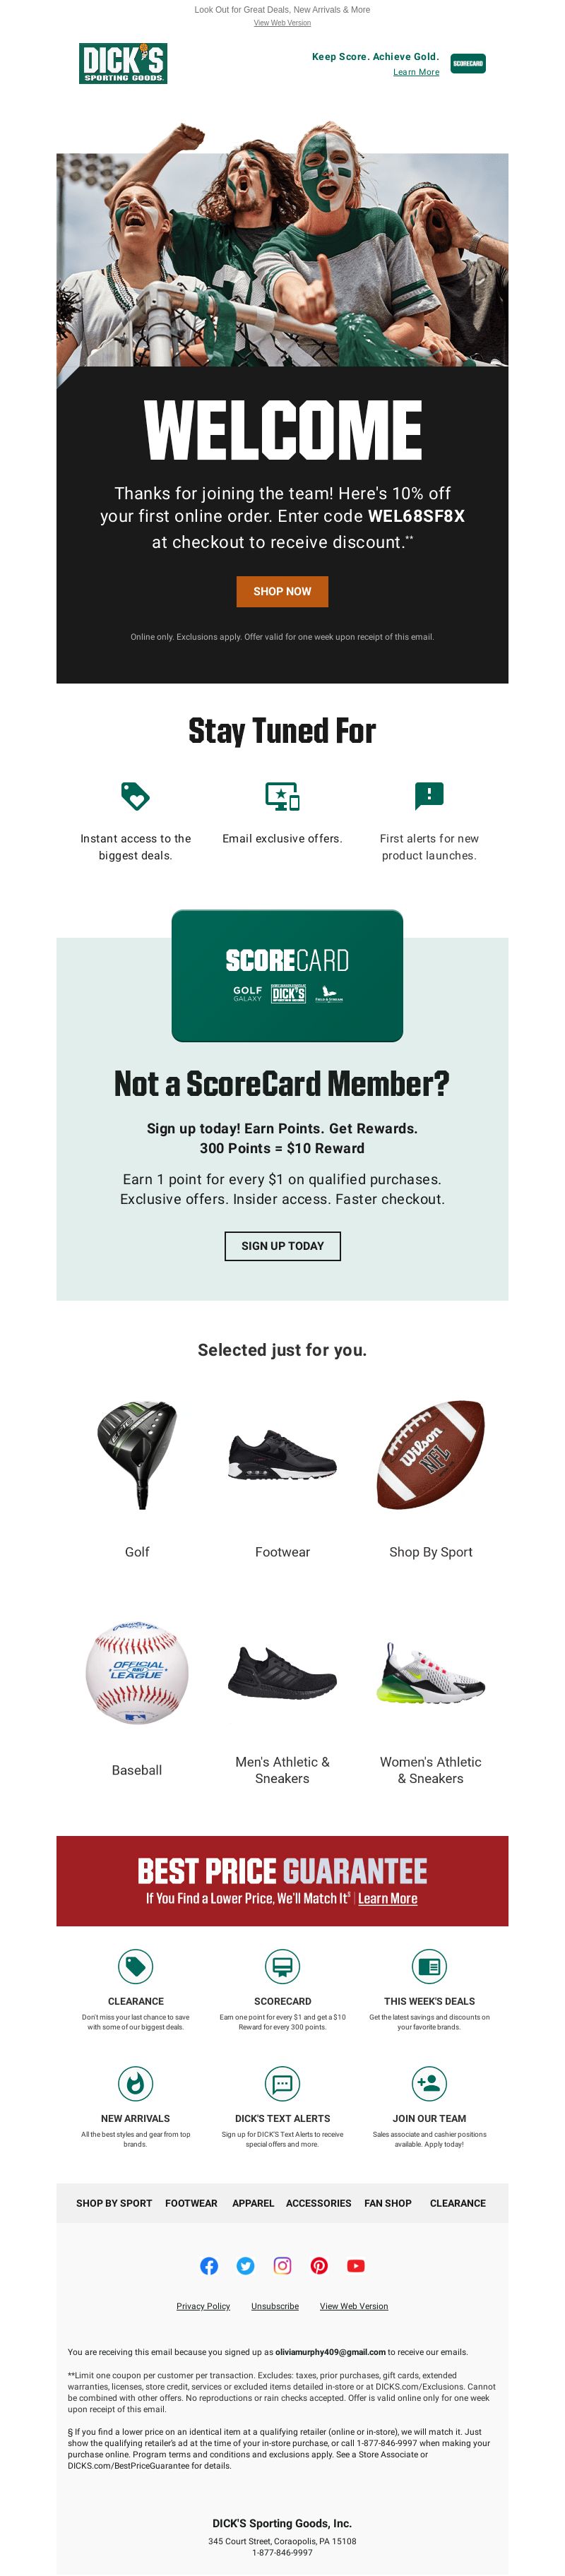Image resolution: width=565 pixels, height=2576 pixels.
Task: Click the Golf driver product image
Action: (137, 1455)
